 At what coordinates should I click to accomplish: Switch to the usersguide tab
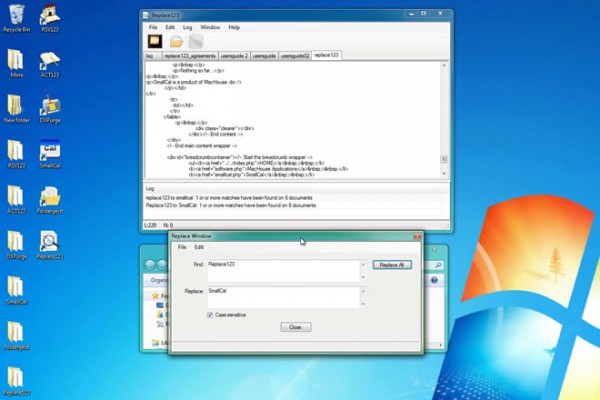(x=264, y=56)
